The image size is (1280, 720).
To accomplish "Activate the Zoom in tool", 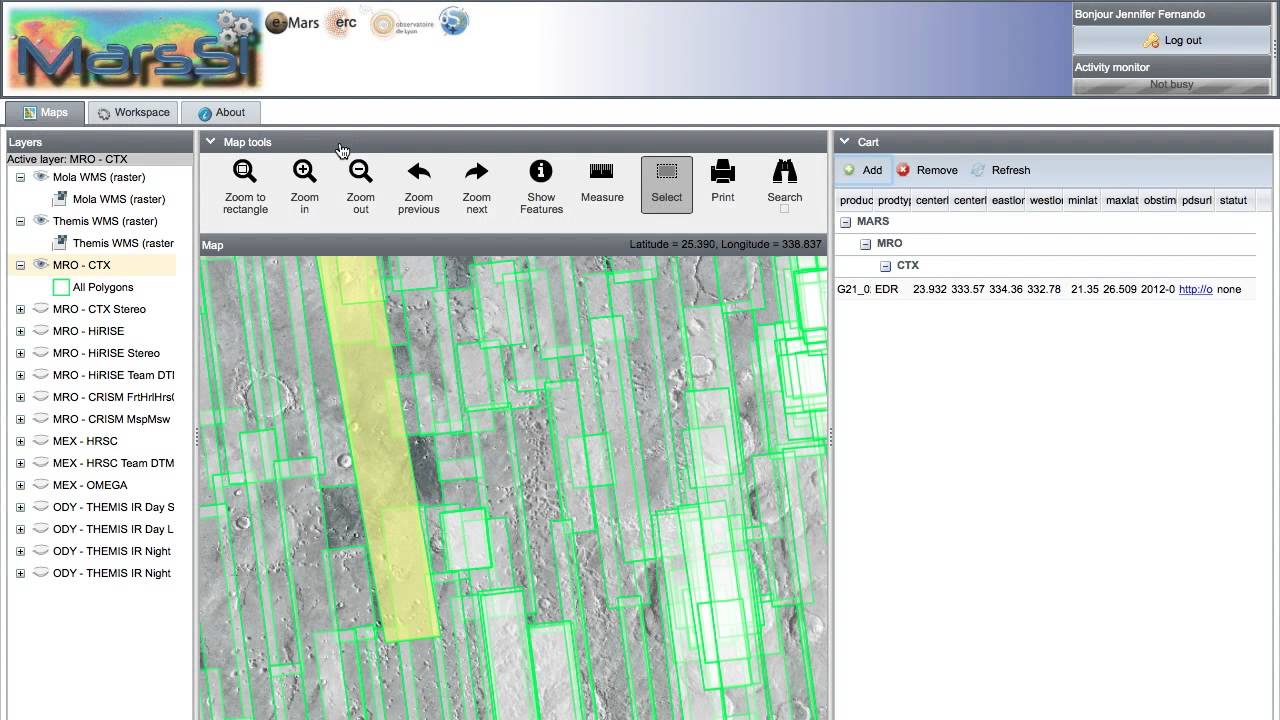I will click(305, 186).
